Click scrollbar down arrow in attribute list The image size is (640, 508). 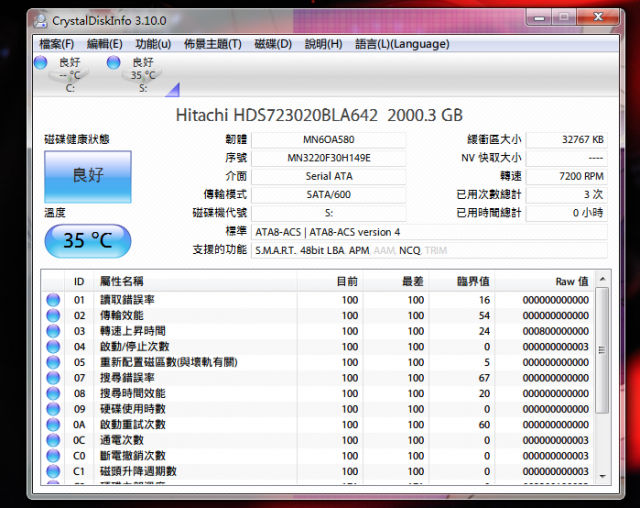(602, 476)
